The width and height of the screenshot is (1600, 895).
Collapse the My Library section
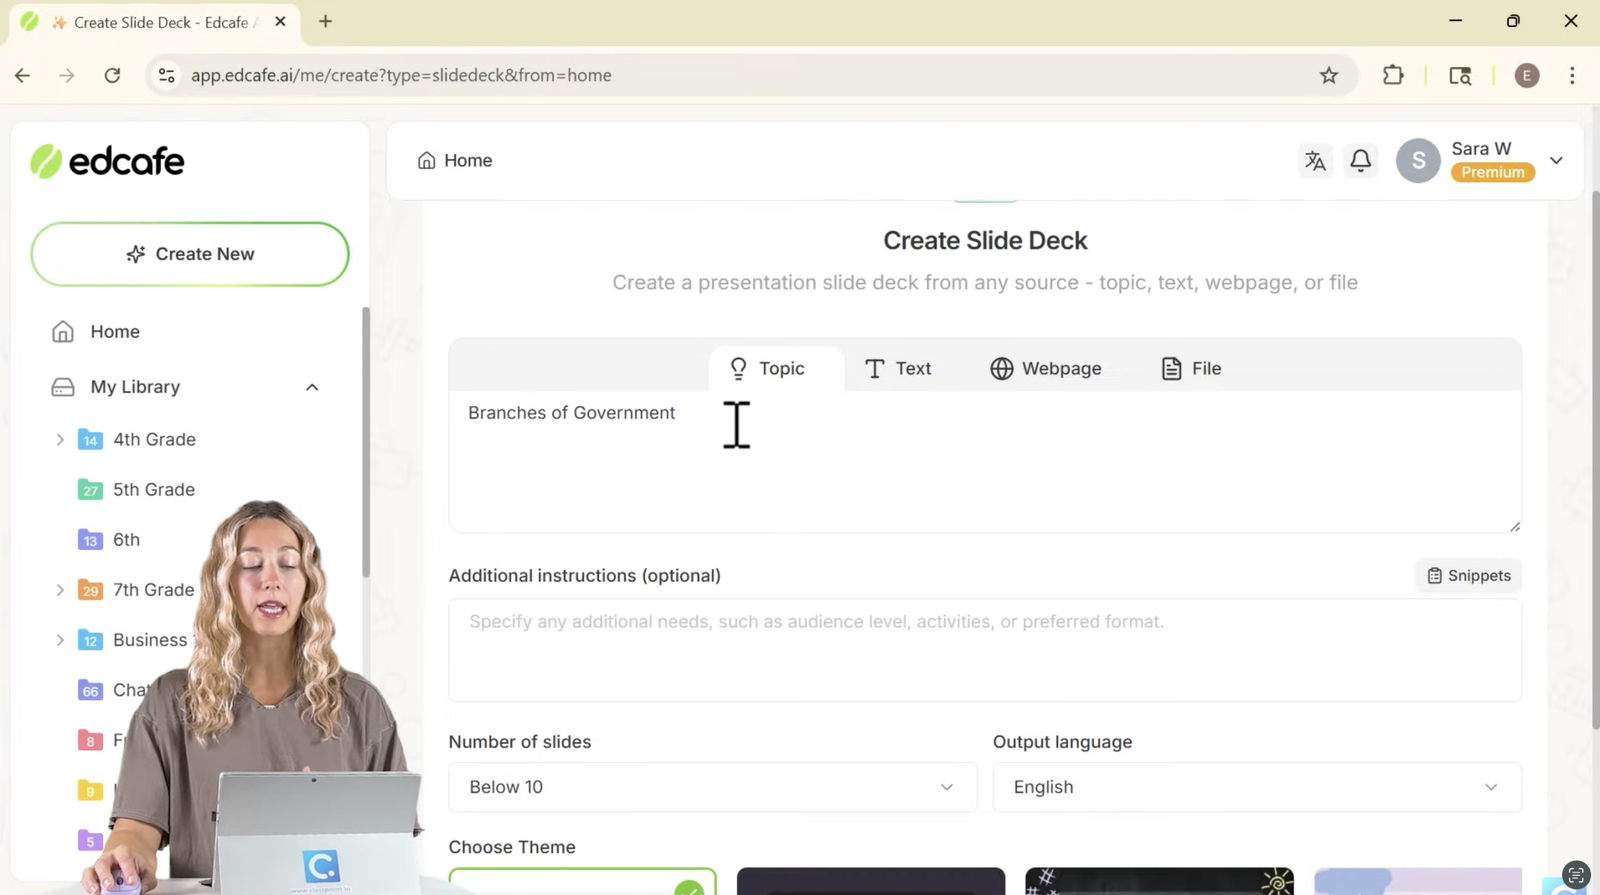point(312,387)
